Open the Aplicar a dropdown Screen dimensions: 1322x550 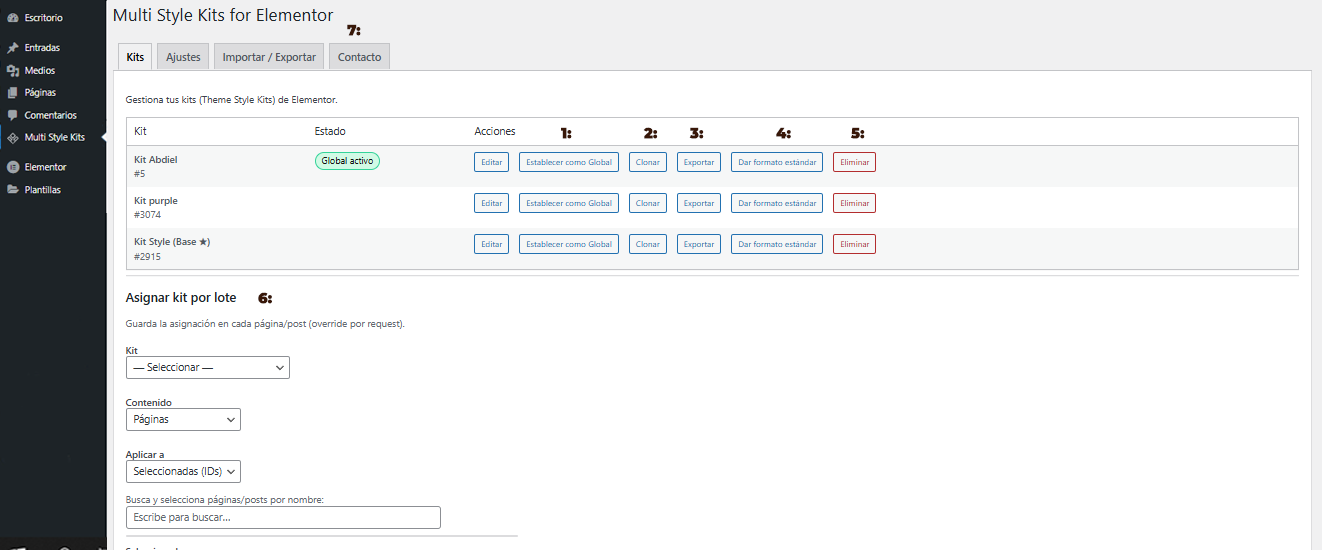tap(183, 471)
